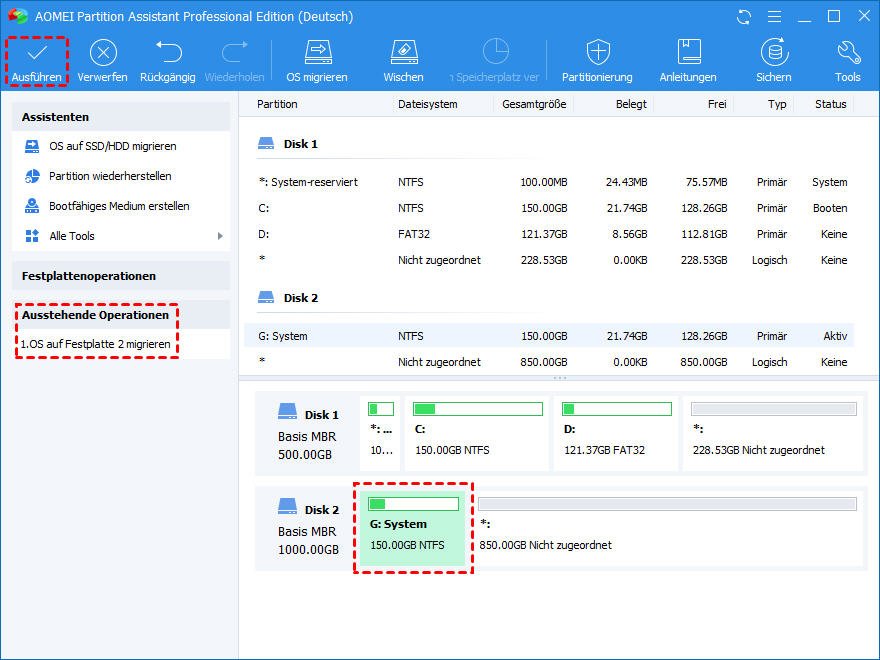Click Disk 1 Basis MBR 500.00GB label
Viewport: 880px width, 660px height.
pos(307,446)
